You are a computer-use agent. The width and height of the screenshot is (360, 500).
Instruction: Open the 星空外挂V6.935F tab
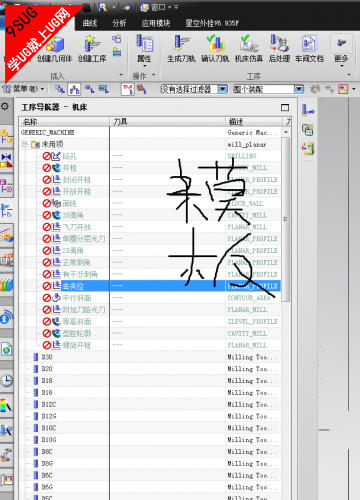pyautogui.click(x=212, y=23)
